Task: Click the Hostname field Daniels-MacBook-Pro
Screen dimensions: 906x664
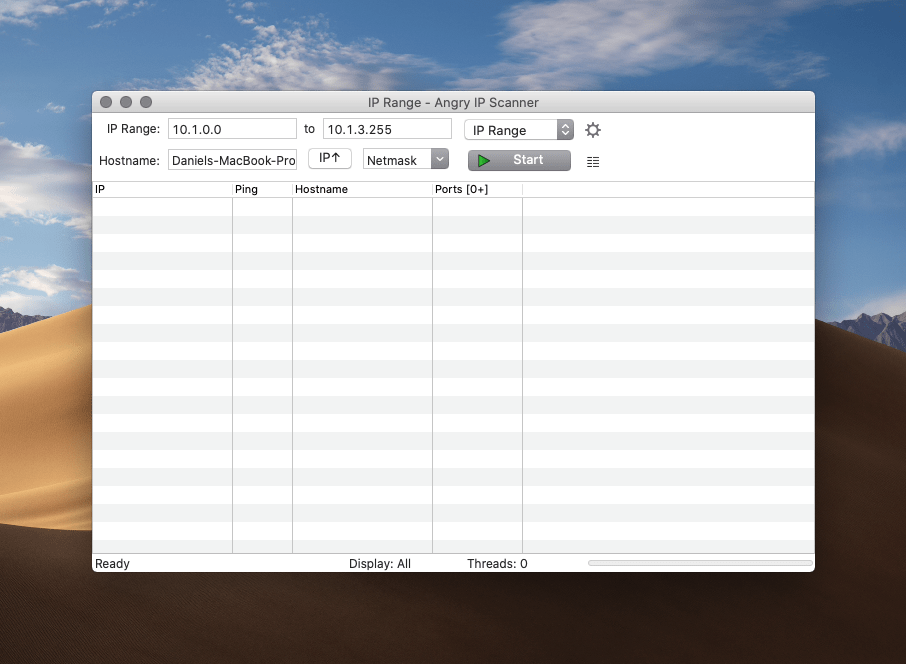Action: [x=232, y=160]
